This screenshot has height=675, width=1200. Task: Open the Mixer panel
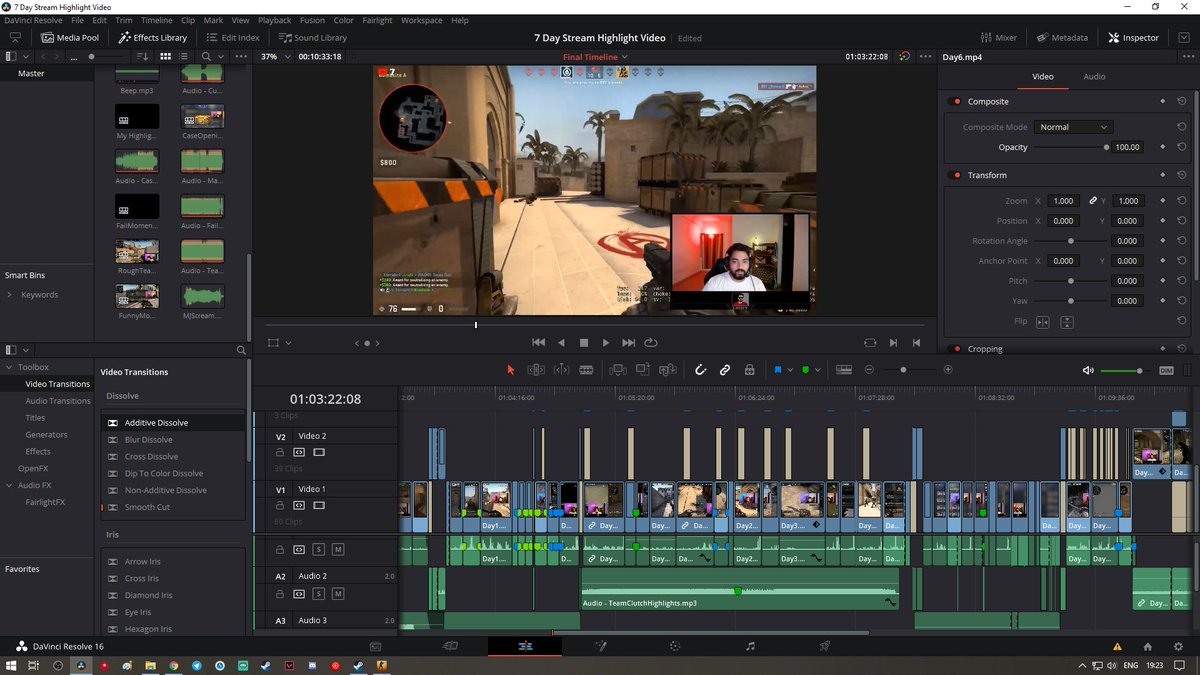pyautogui.click(x=997, y=38)
